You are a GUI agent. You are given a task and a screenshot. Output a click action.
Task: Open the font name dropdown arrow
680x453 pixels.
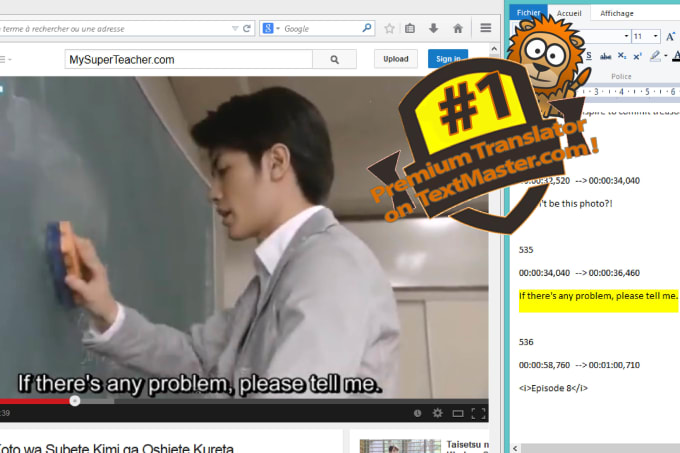tap(626, 36)
